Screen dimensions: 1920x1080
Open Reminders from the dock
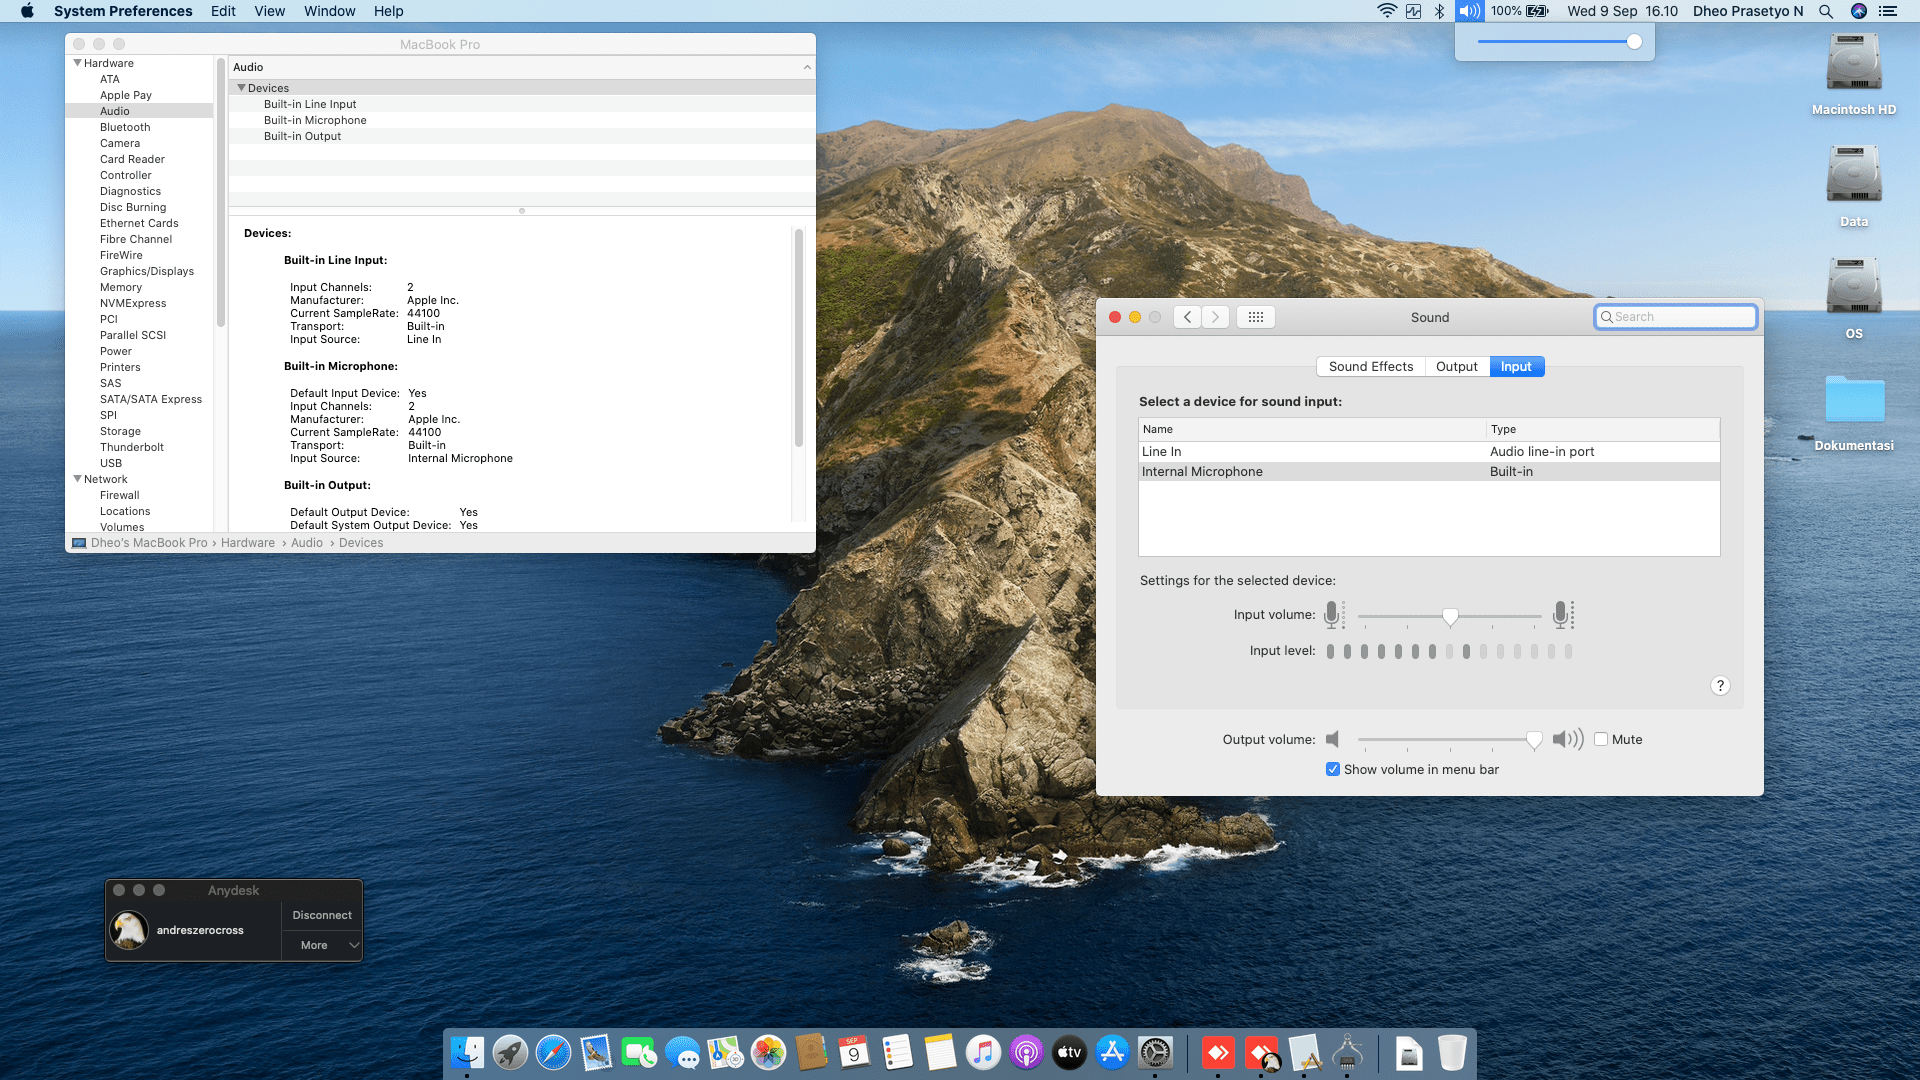point(897,1052)
